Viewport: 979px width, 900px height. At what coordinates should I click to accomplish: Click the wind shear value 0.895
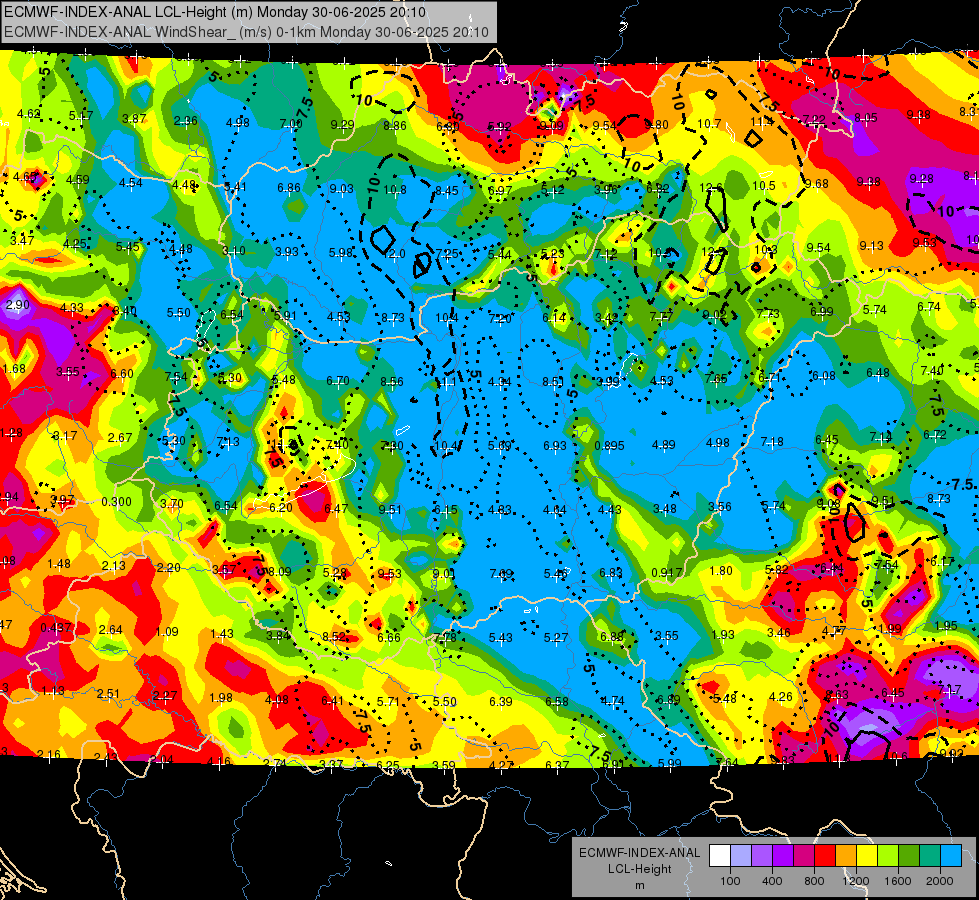tap(609, 445)
